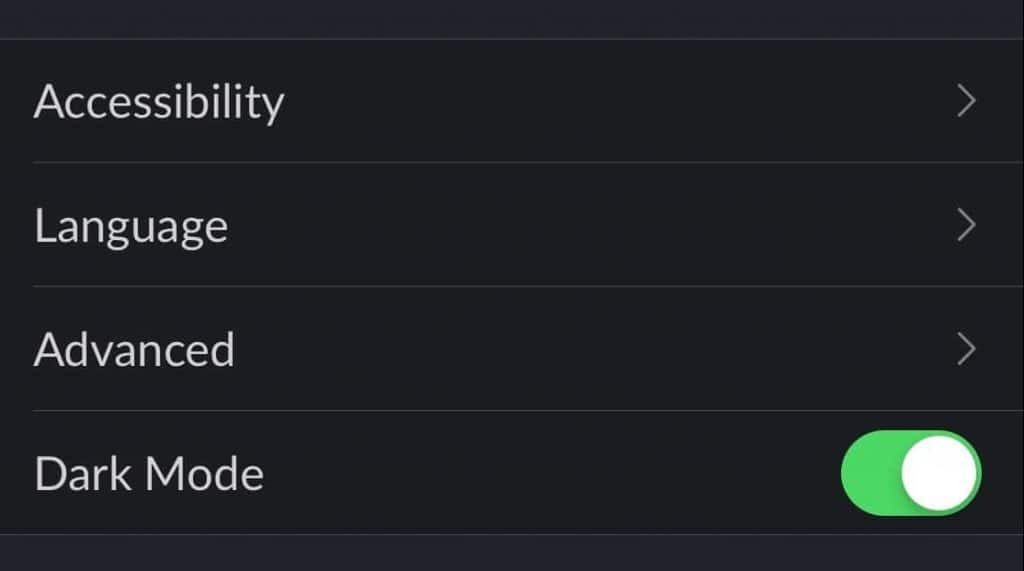Click the Dark Mode label text

pyautogui.click(x=149, y=474)
